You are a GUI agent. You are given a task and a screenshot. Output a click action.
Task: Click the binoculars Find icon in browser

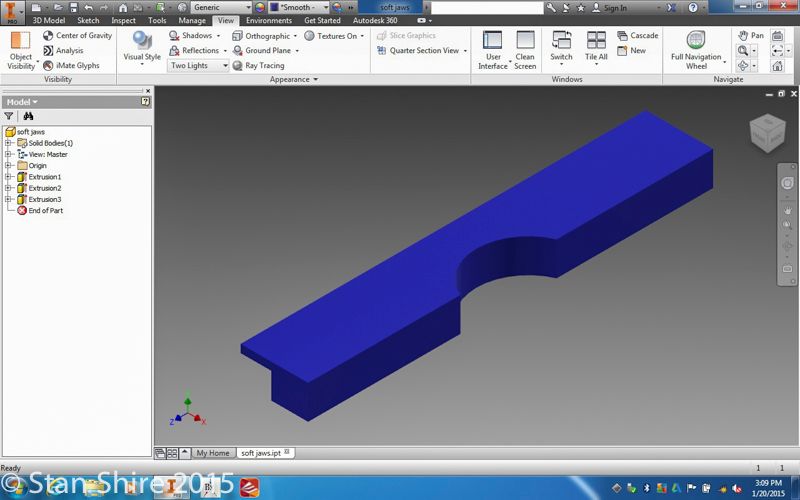(29, 116)
